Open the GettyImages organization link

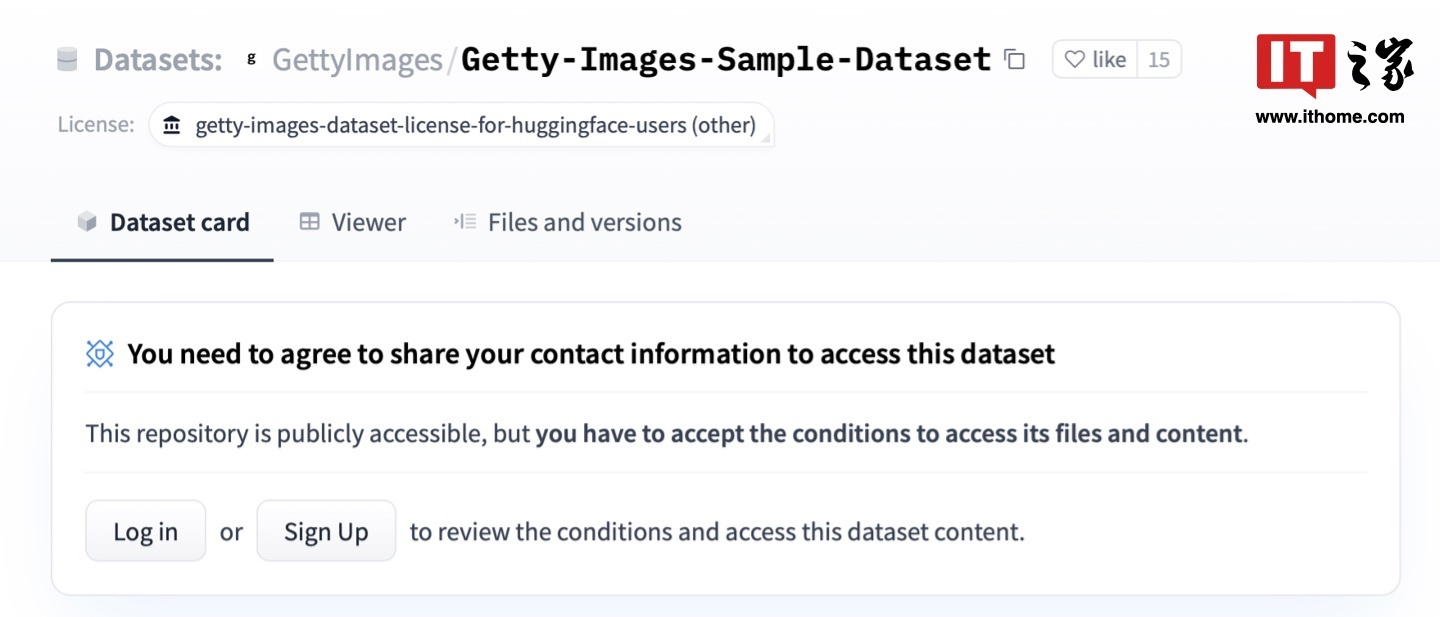pyautogui.click(x=357, y=60)
